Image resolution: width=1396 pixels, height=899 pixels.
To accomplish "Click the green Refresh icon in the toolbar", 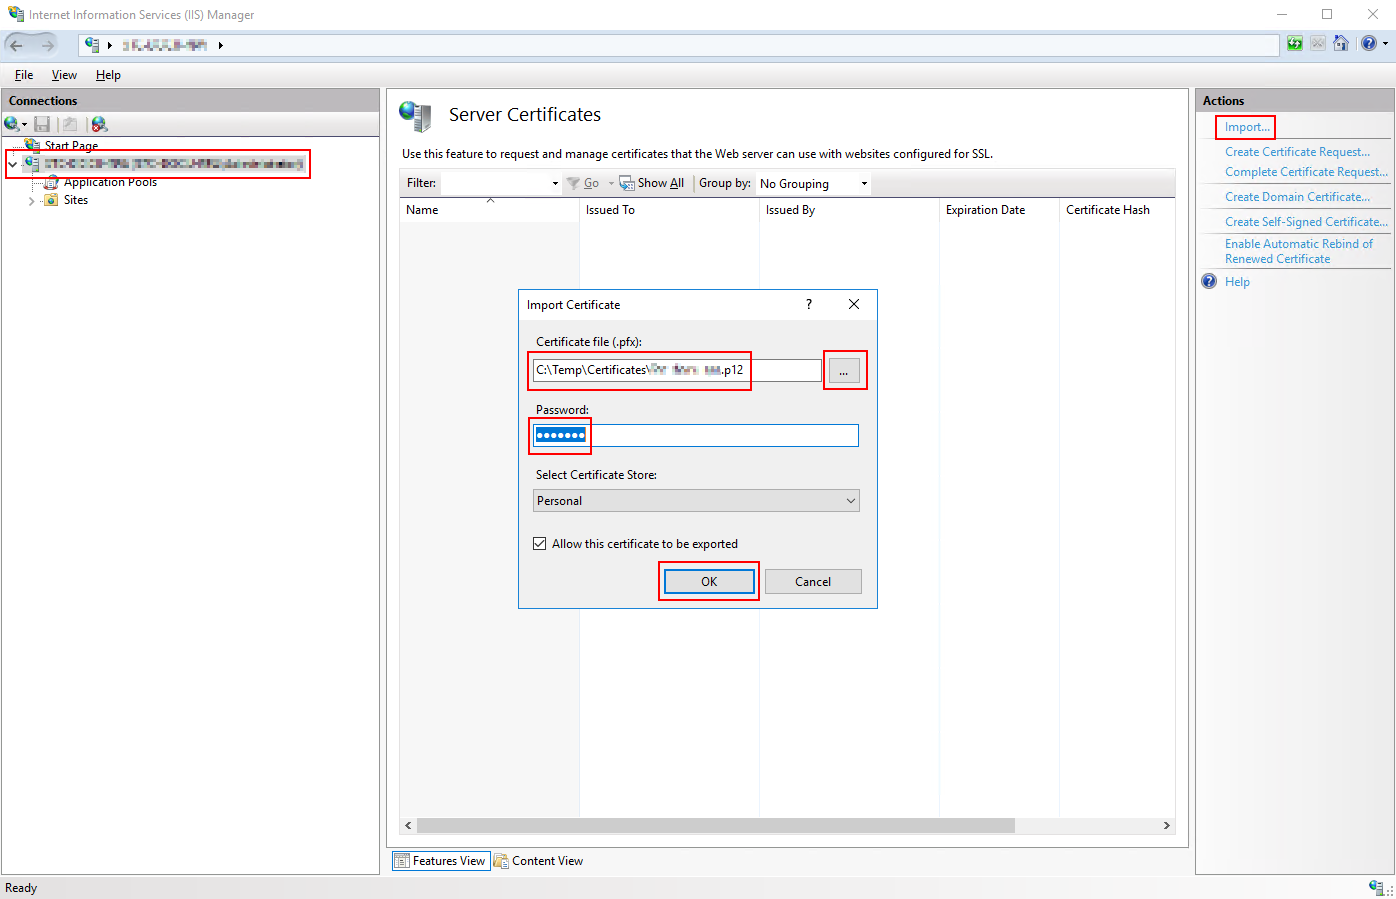I will pyautogui.click(x=1294, y=43).
